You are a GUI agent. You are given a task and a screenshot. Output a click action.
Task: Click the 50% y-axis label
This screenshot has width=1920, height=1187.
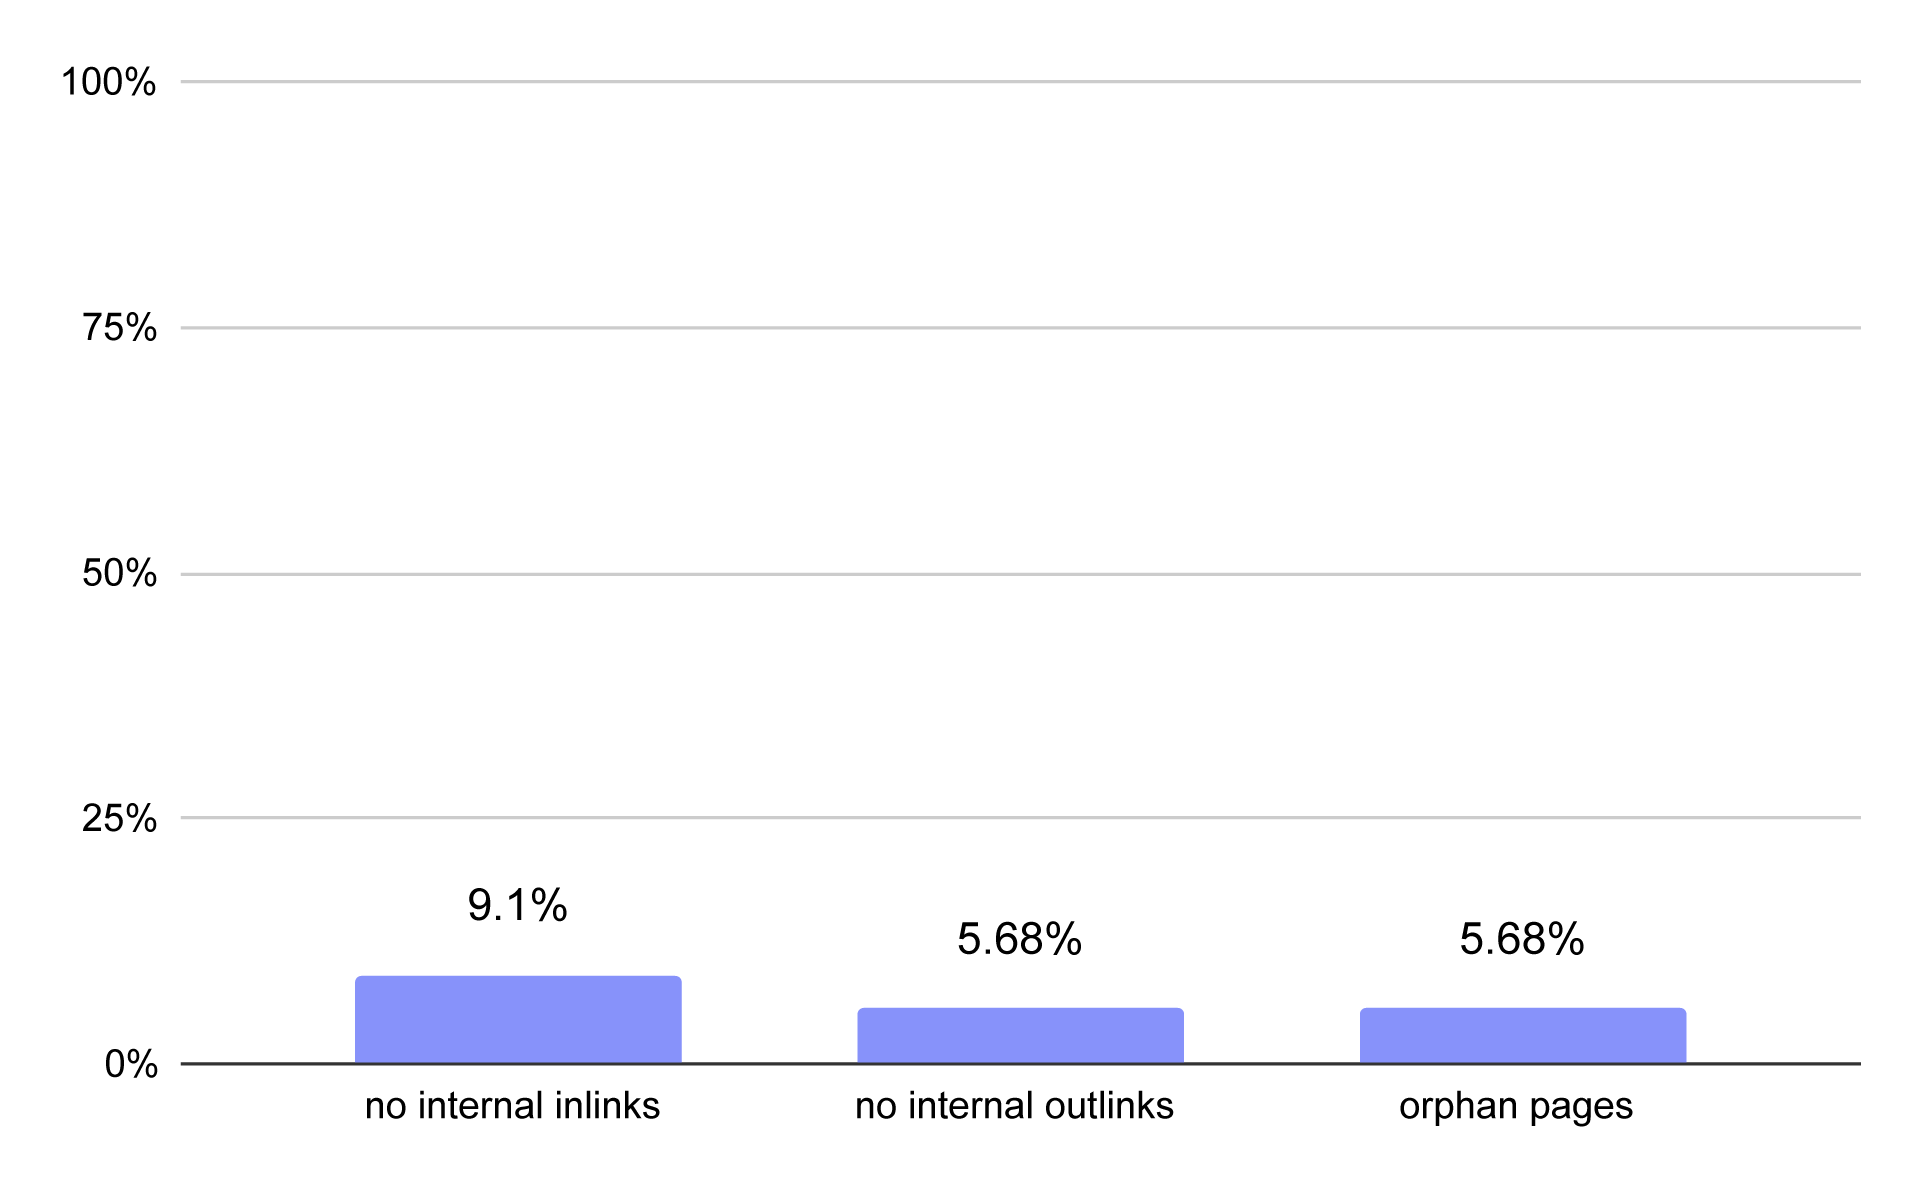pyautogui.click(x=120, y=574)
